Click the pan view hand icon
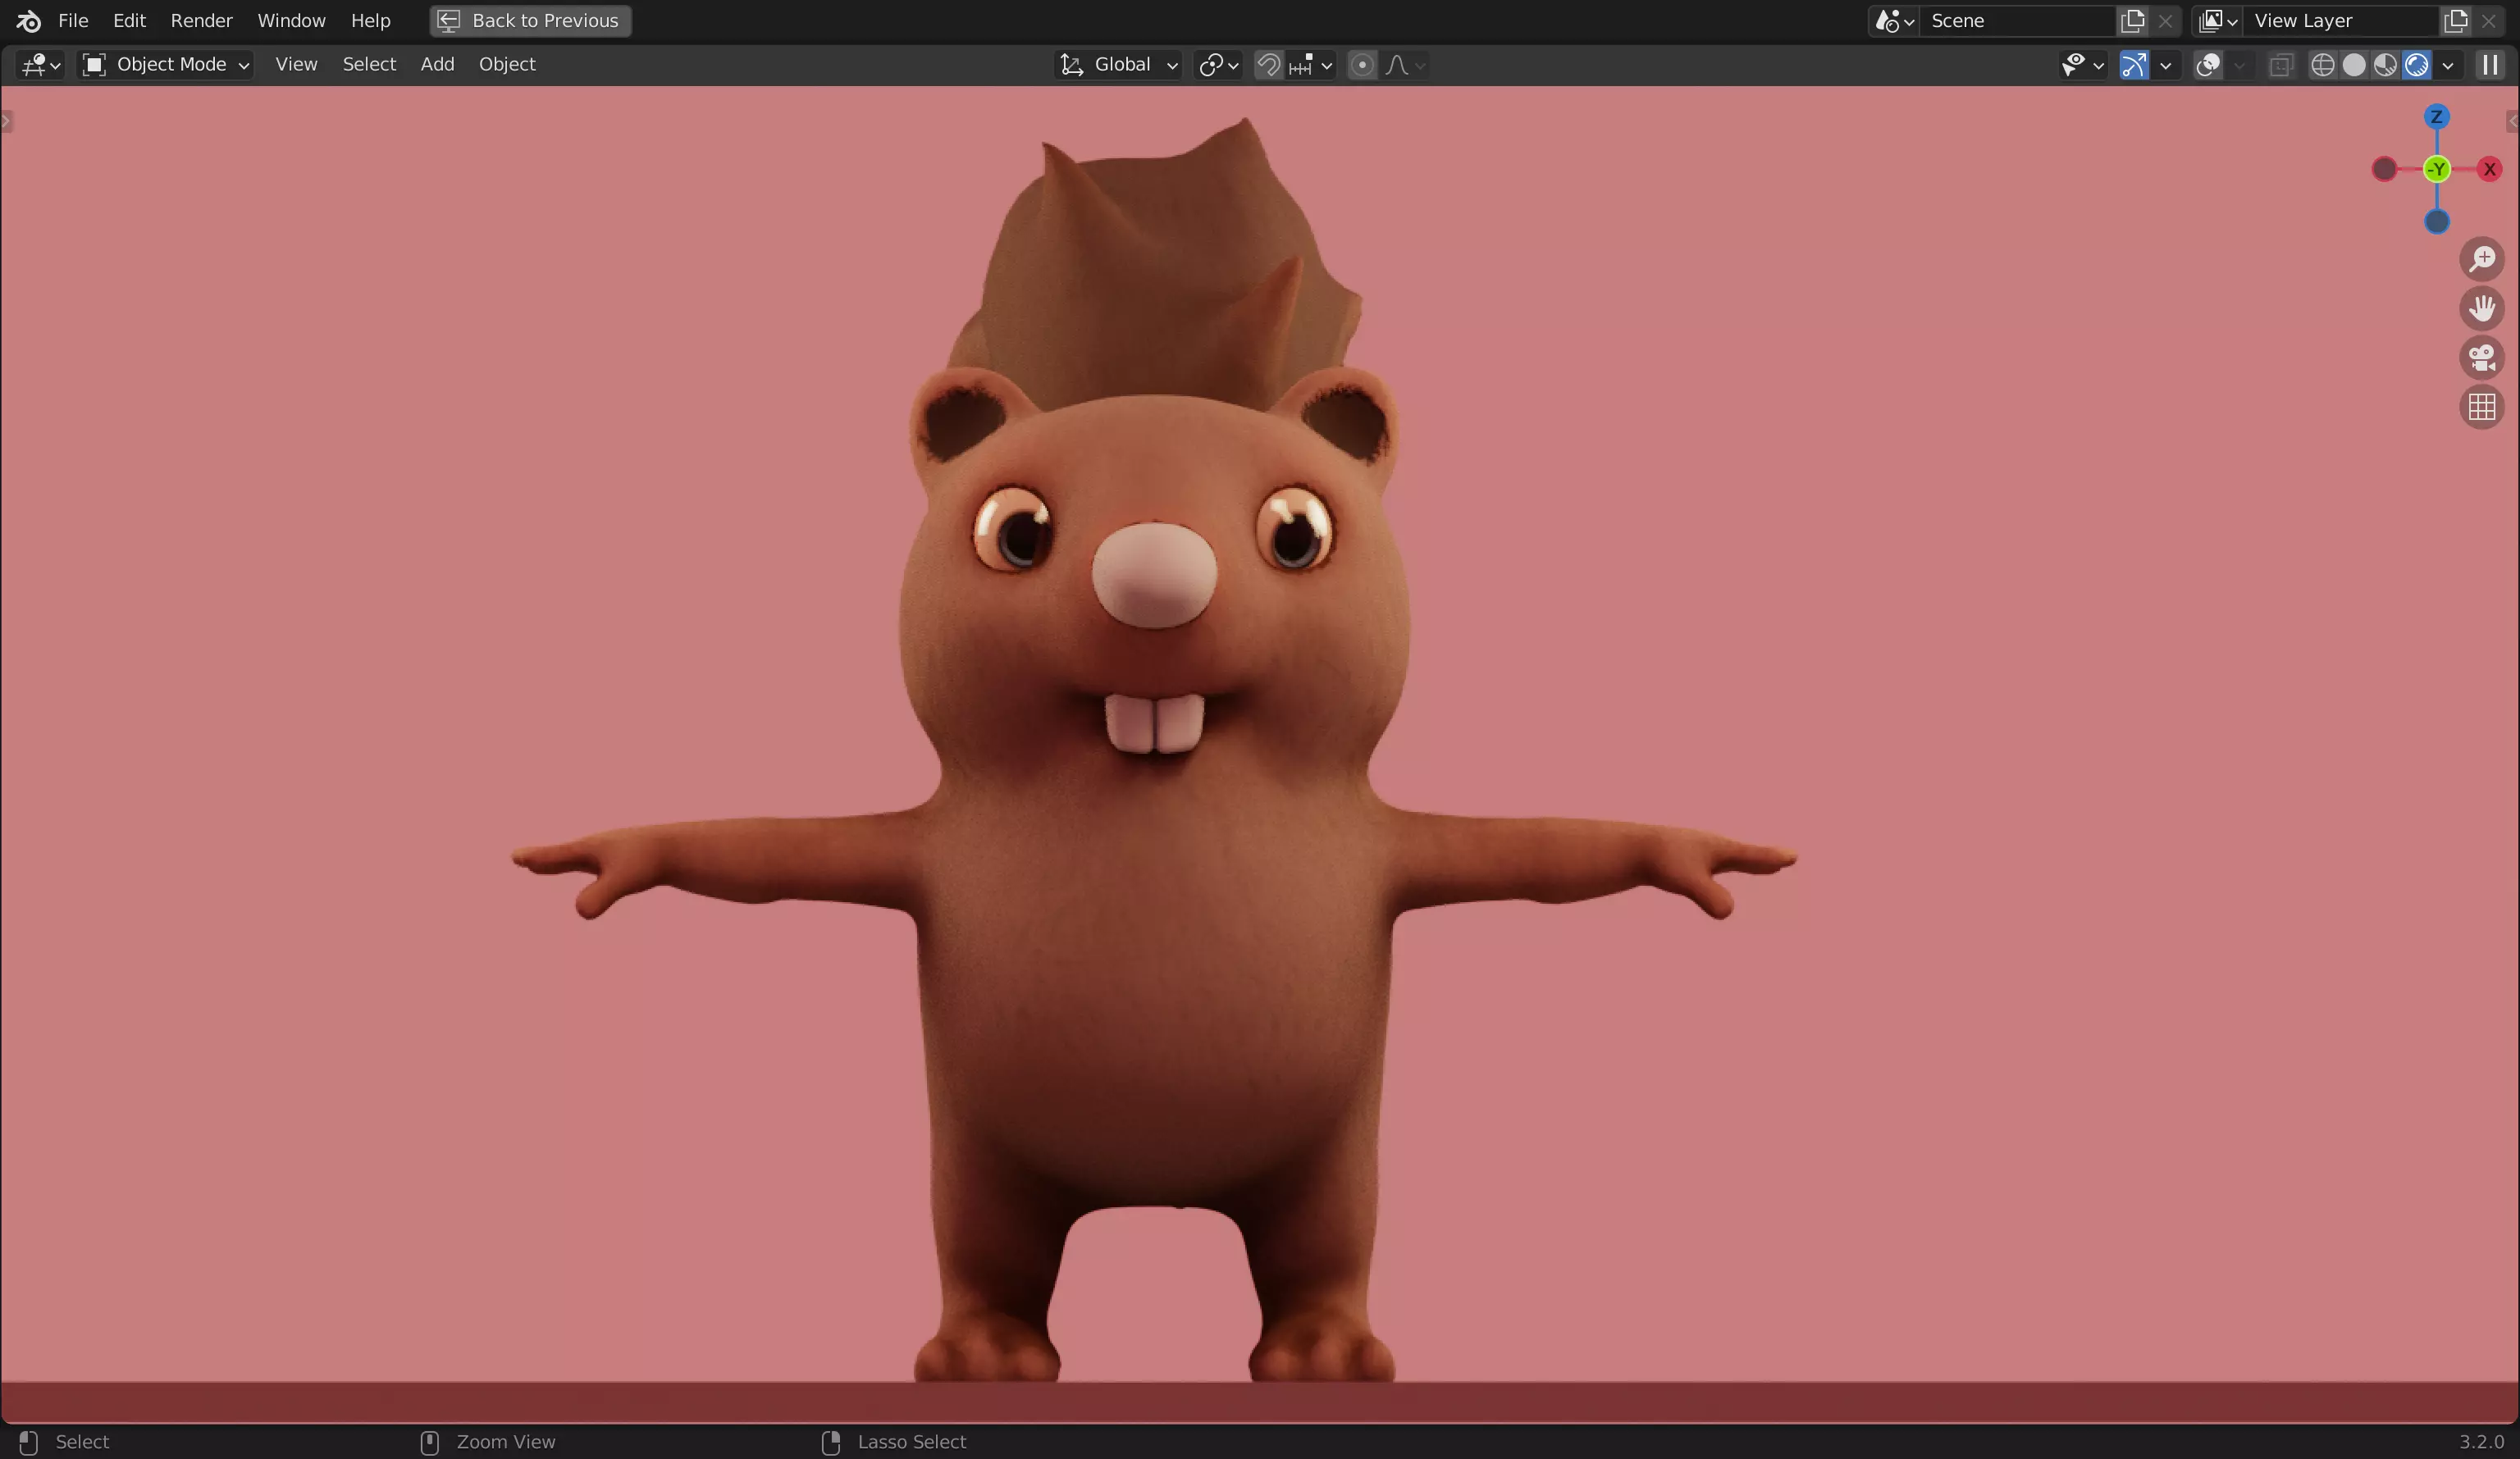 tap(2481, 308)
